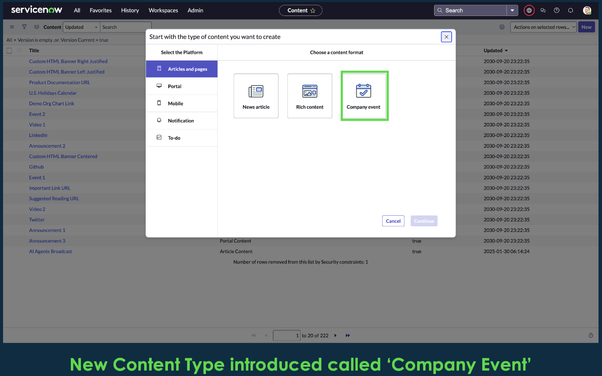
Task: Click the Cancel button in dialog
Action: coord(393,221)
